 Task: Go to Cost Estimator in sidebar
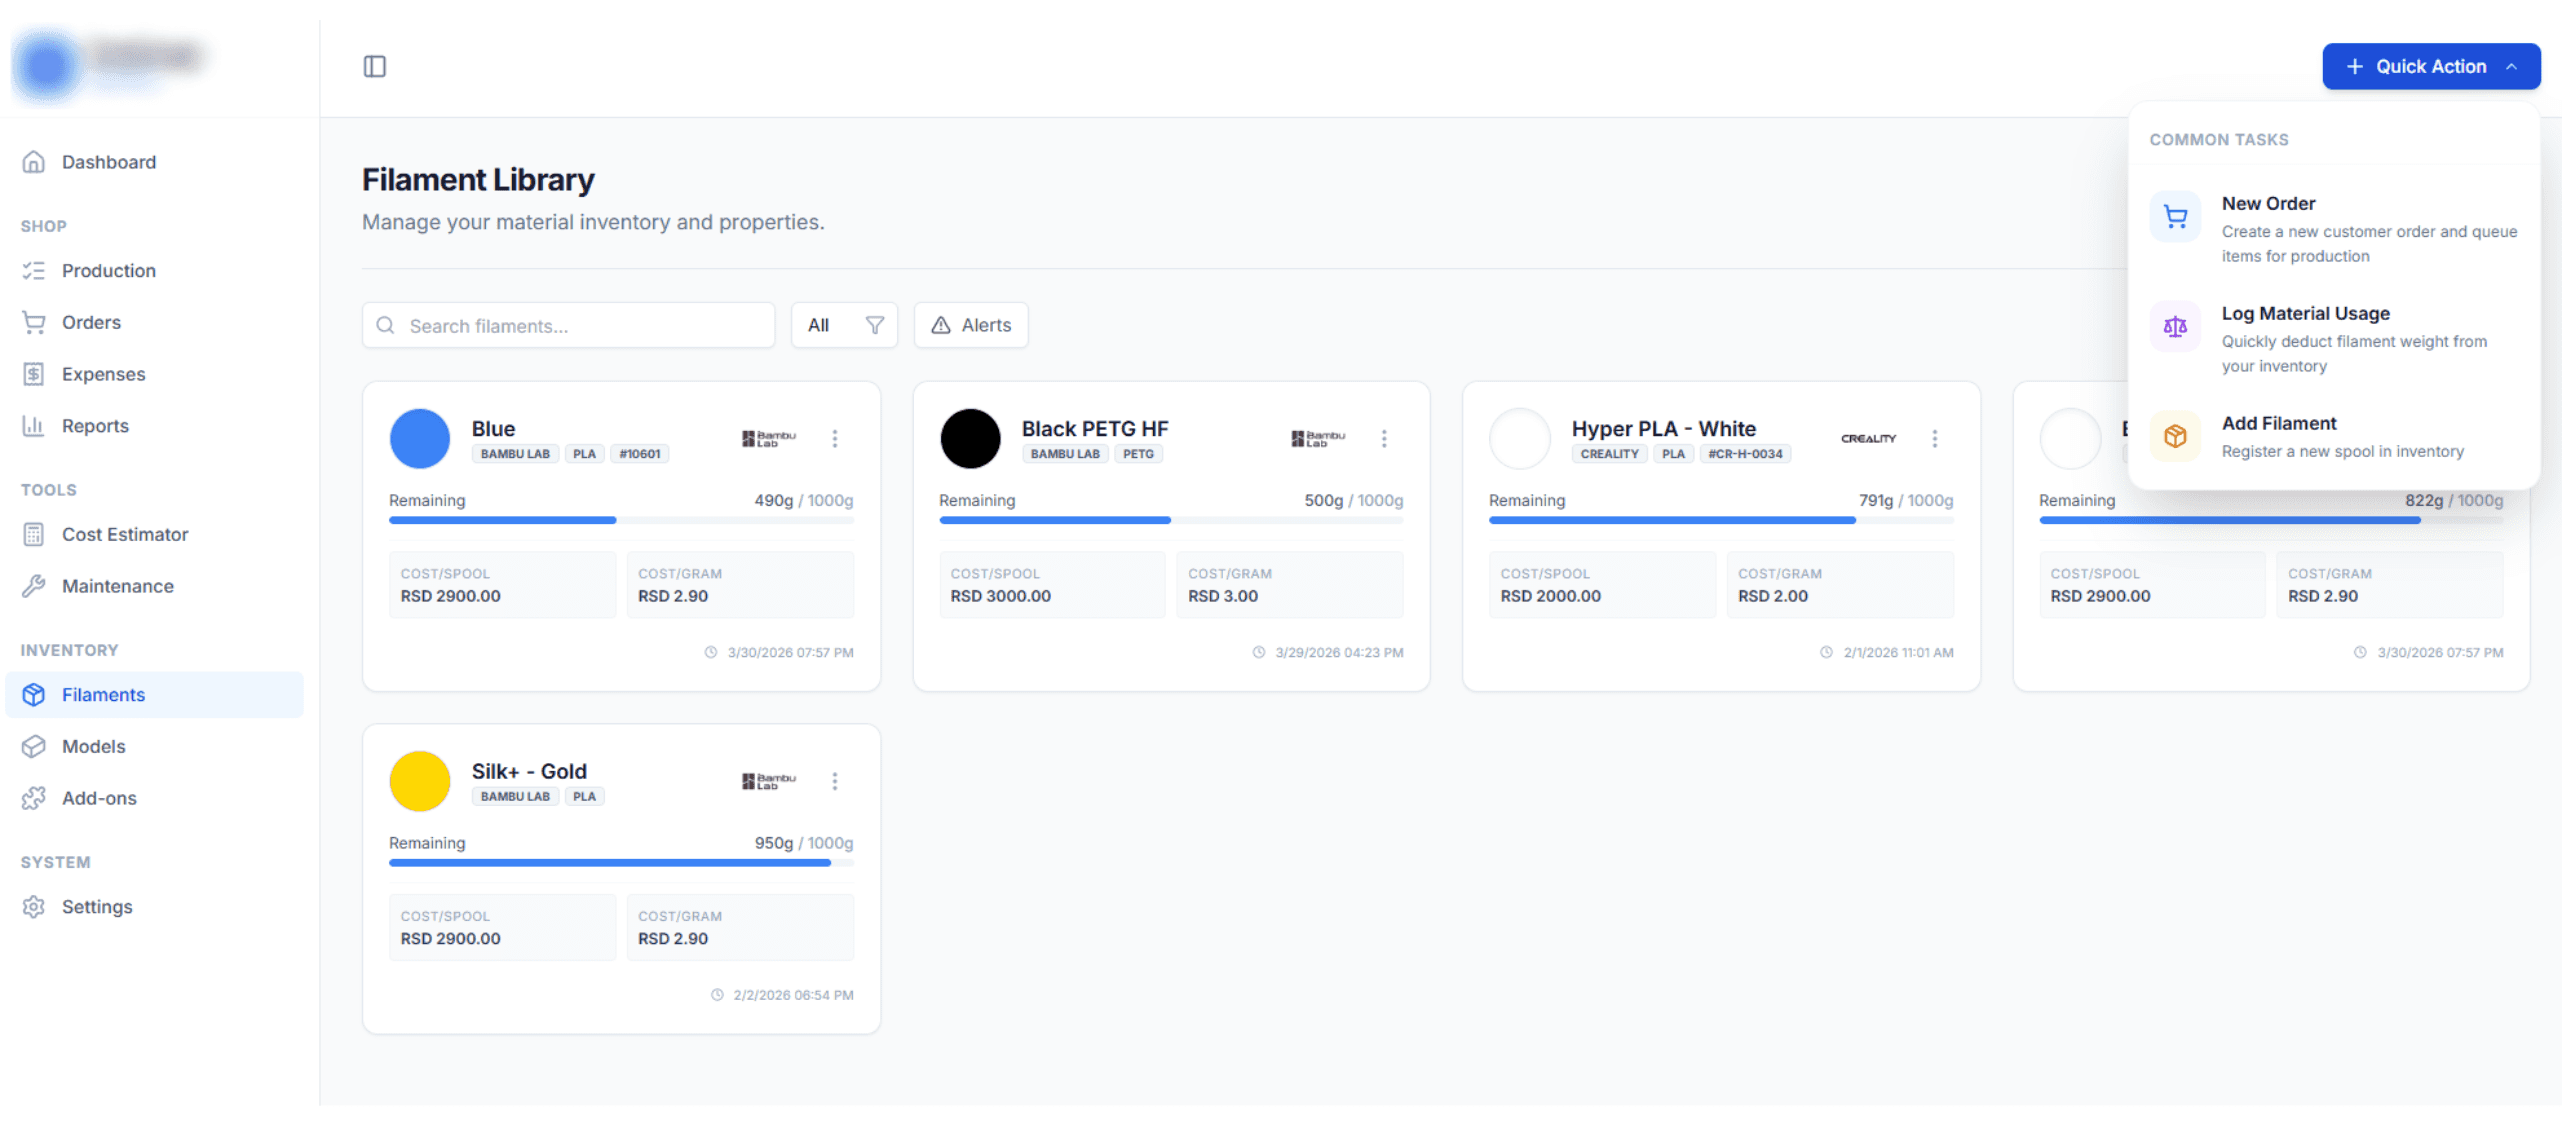click(124, 534)
